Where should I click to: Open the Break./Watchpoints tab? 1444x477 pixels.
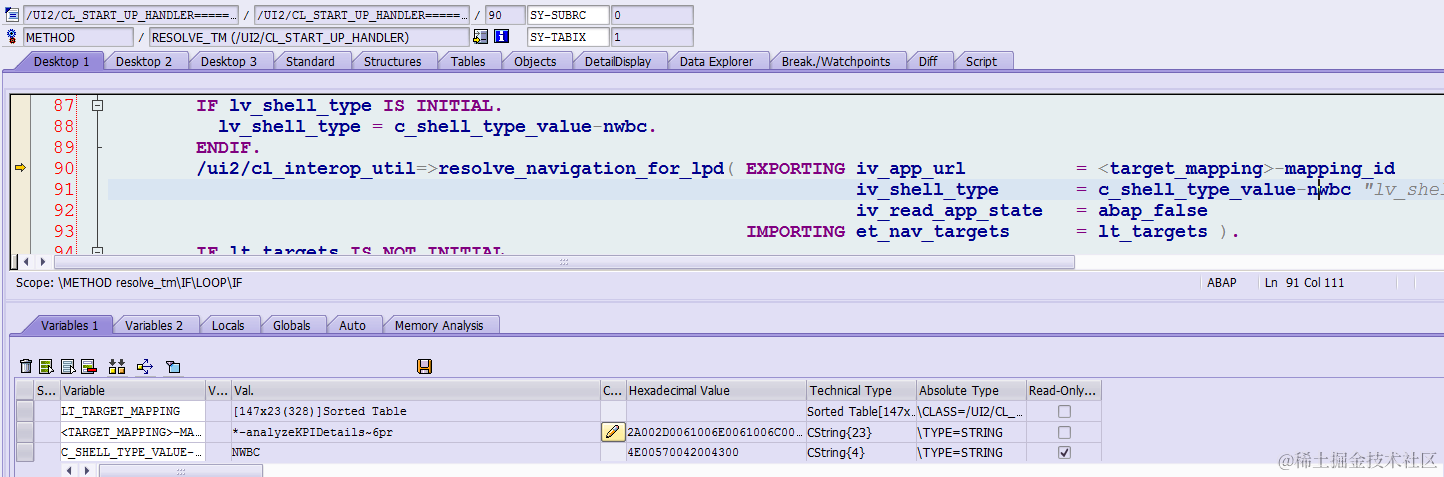point(836,61)
